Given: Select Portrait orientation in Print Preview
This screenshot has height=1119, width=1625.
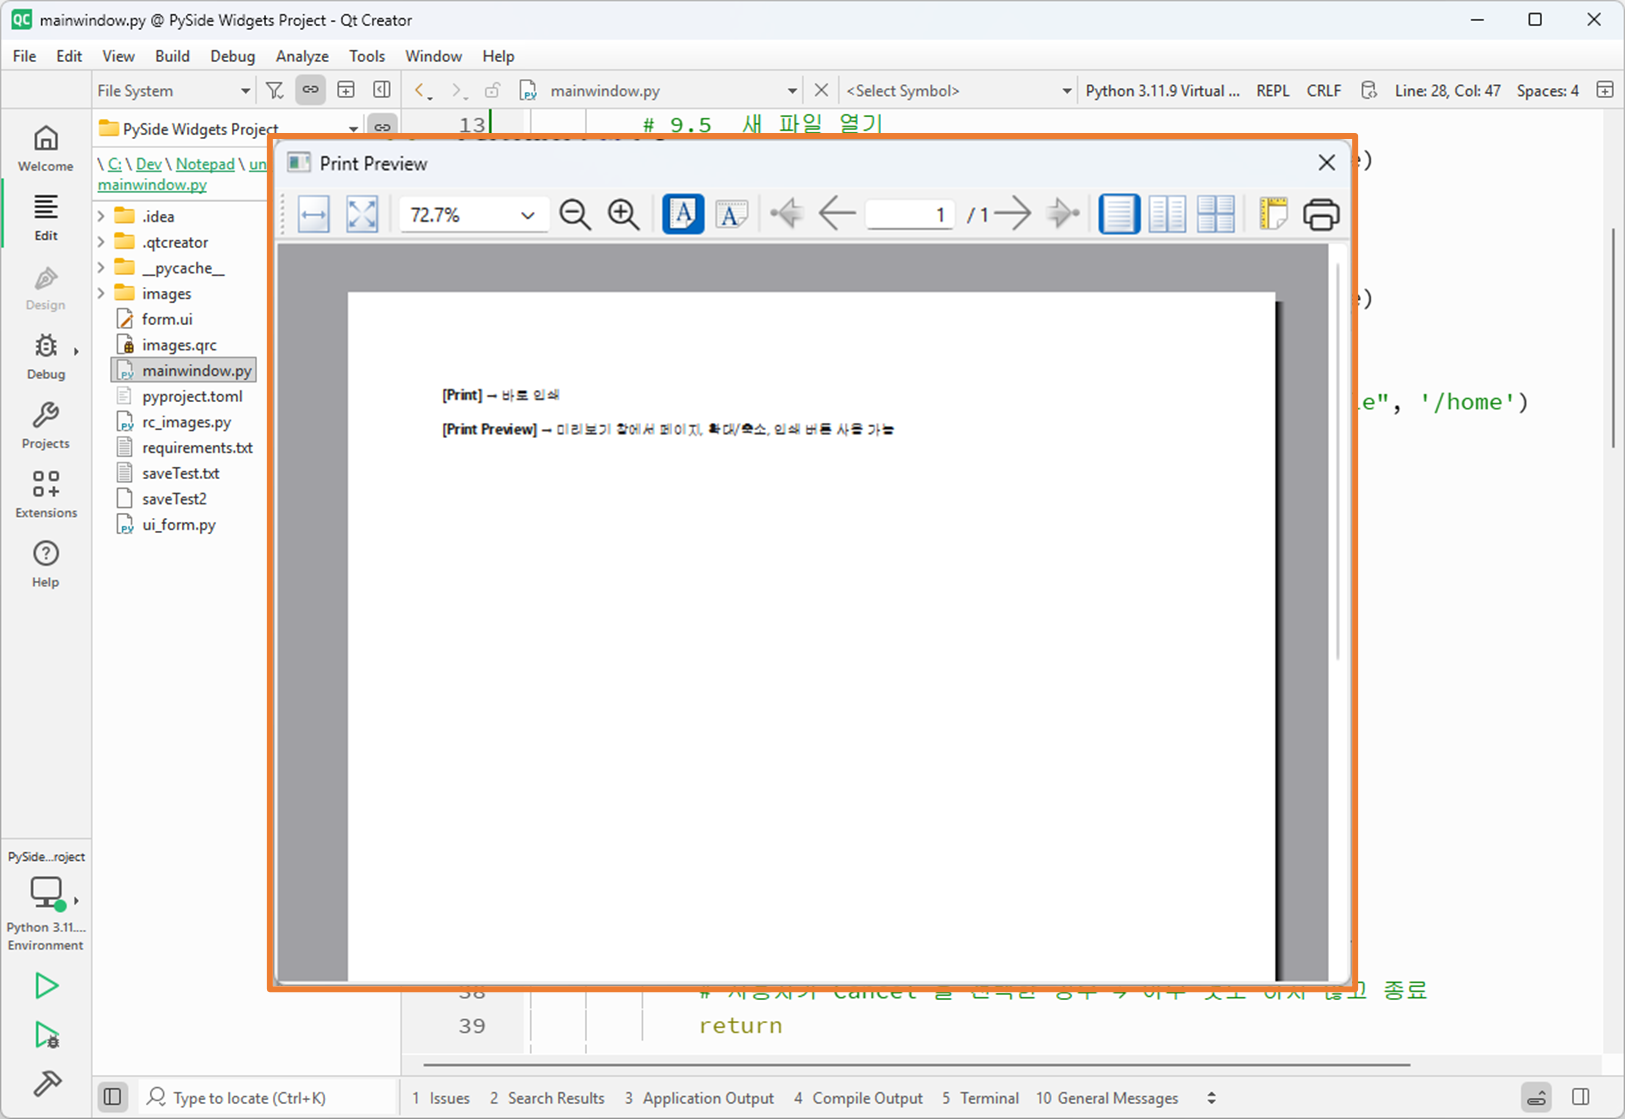Looking at the screenshot, I should (x=683, y=214).
